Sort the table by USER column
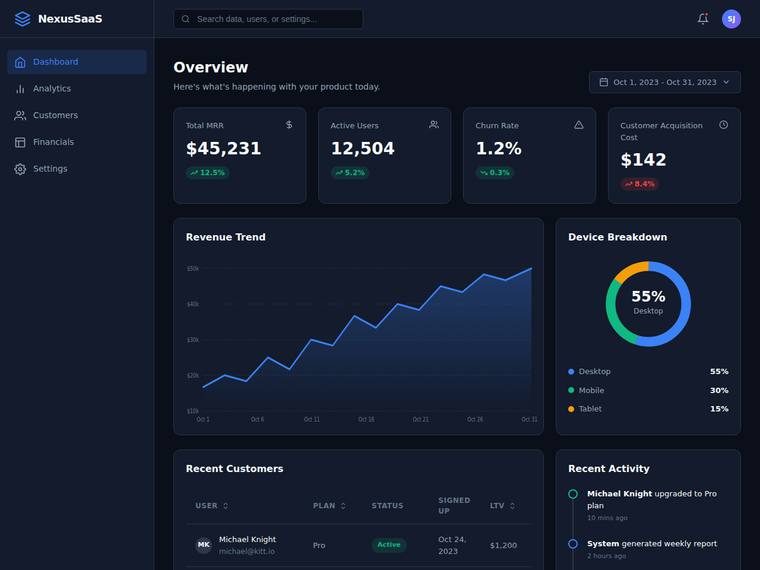The height and width of the screenshot is (570, 760). [x=212, y=506]
